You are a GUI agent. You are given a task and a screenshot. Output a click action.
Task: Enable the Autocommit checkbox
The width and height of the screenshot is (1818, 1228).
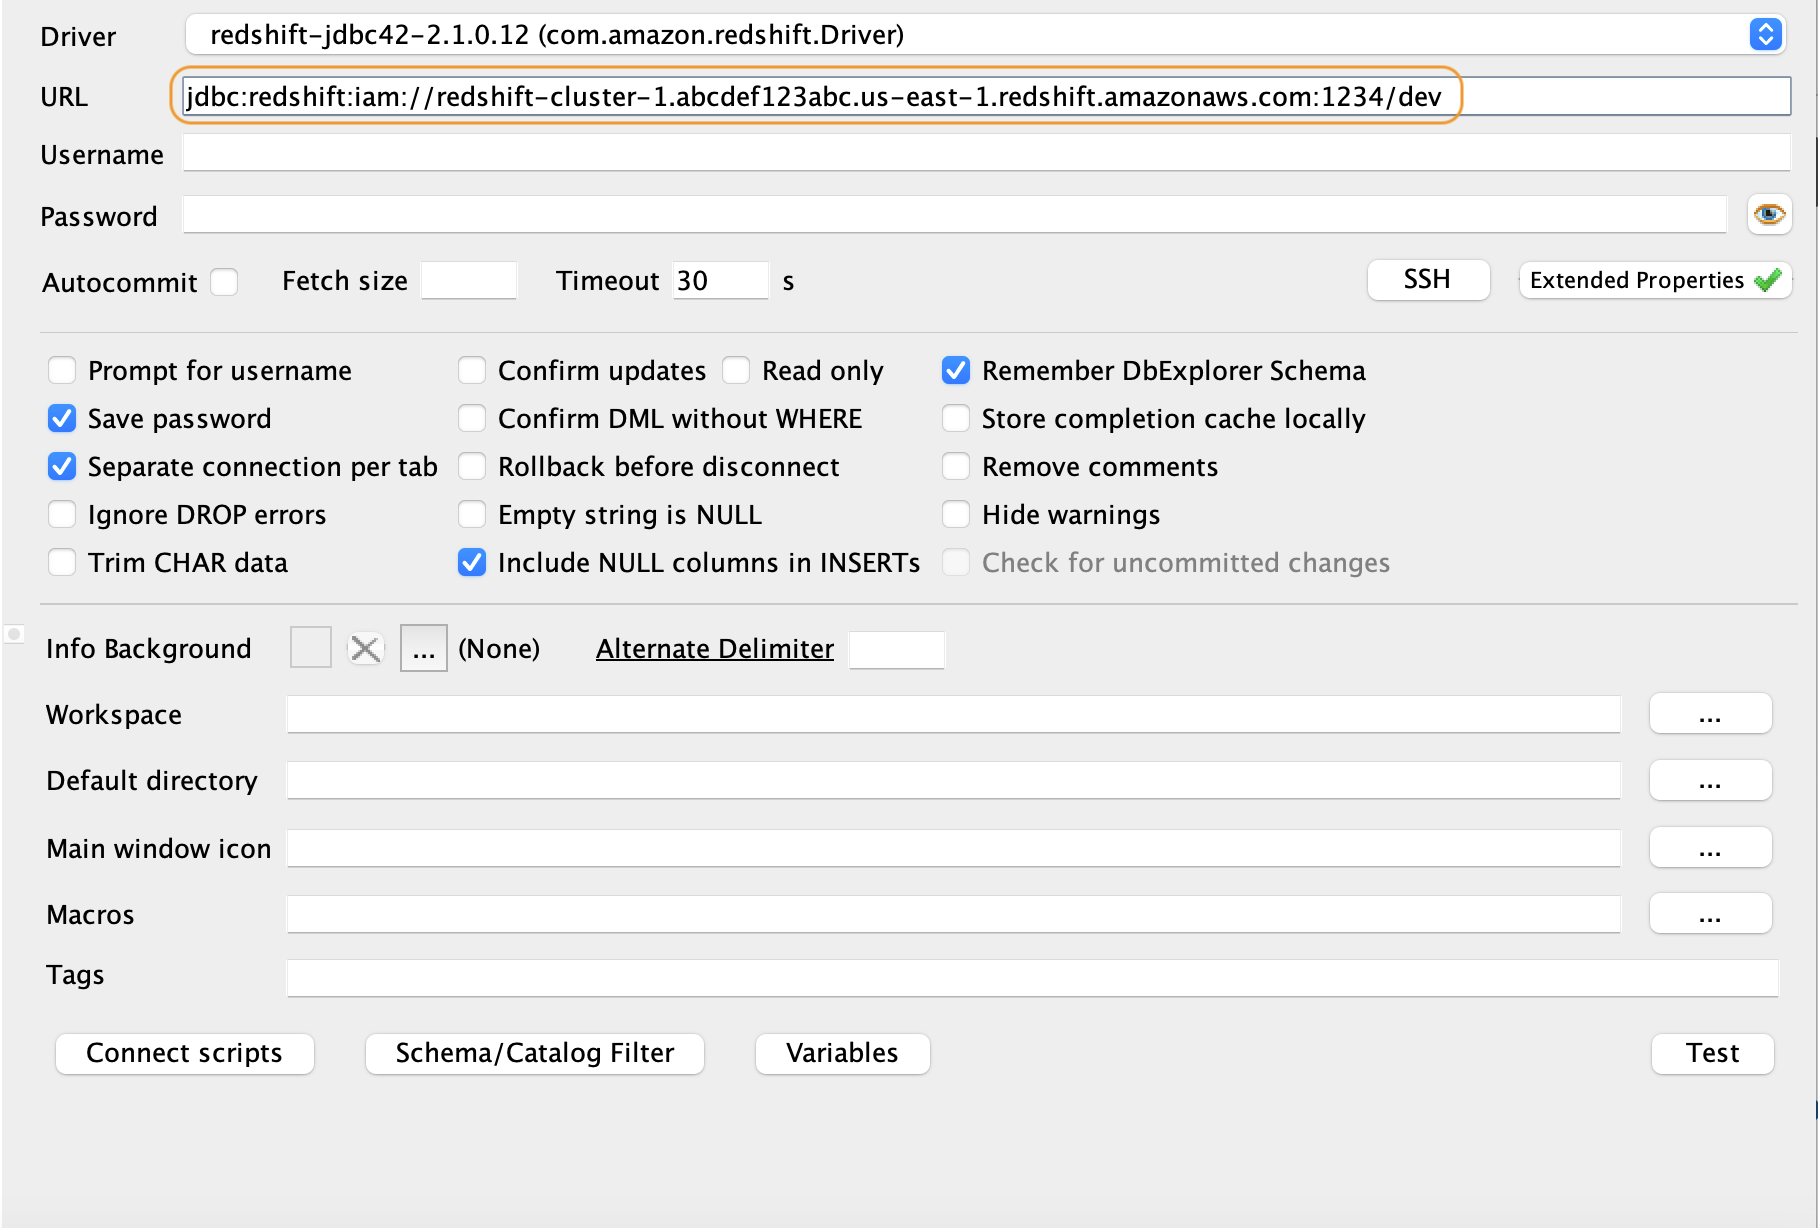(x=224, y=282)
